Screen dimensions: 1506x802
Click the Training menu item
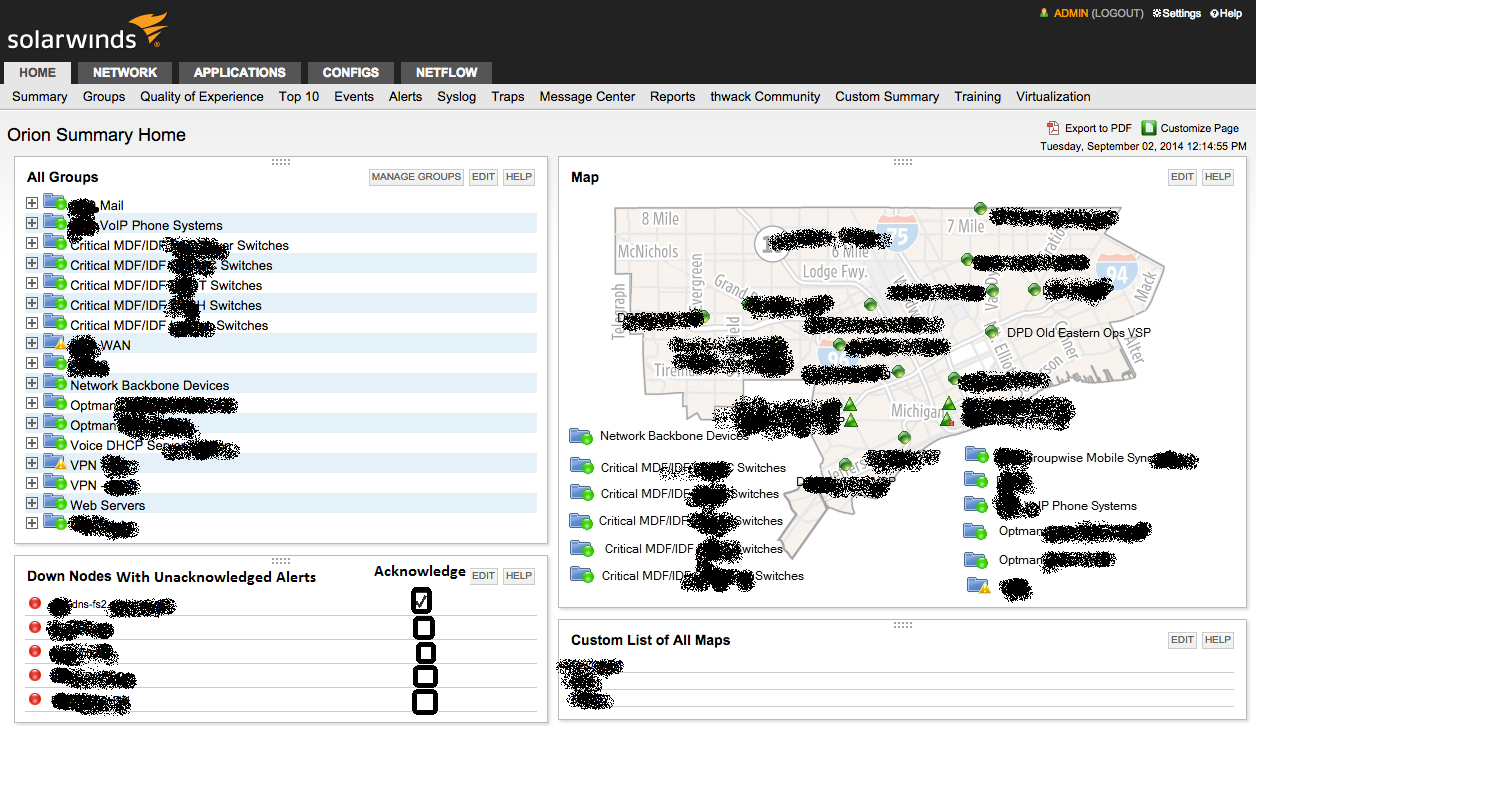[x=977, y=97]
